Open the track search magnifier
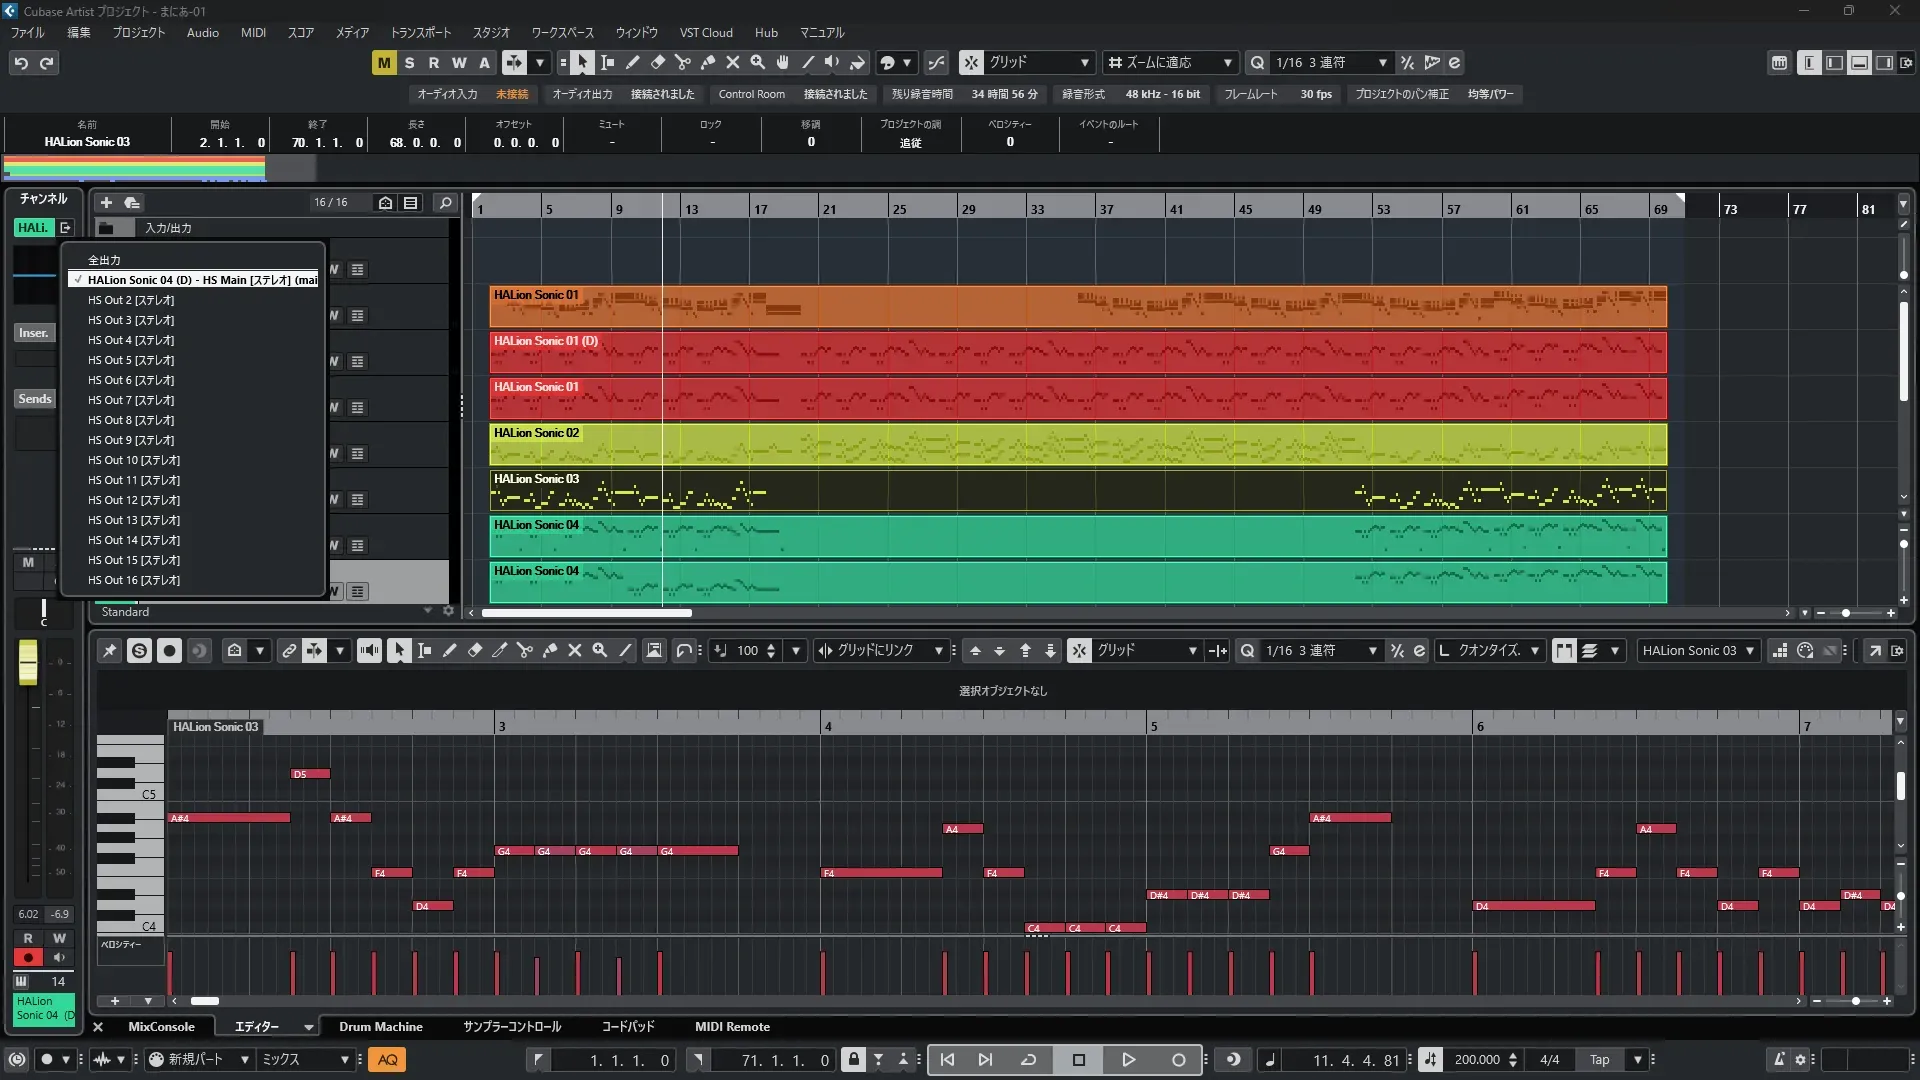The height and width of the screenshot is (1080, 1920). (446, 203)
